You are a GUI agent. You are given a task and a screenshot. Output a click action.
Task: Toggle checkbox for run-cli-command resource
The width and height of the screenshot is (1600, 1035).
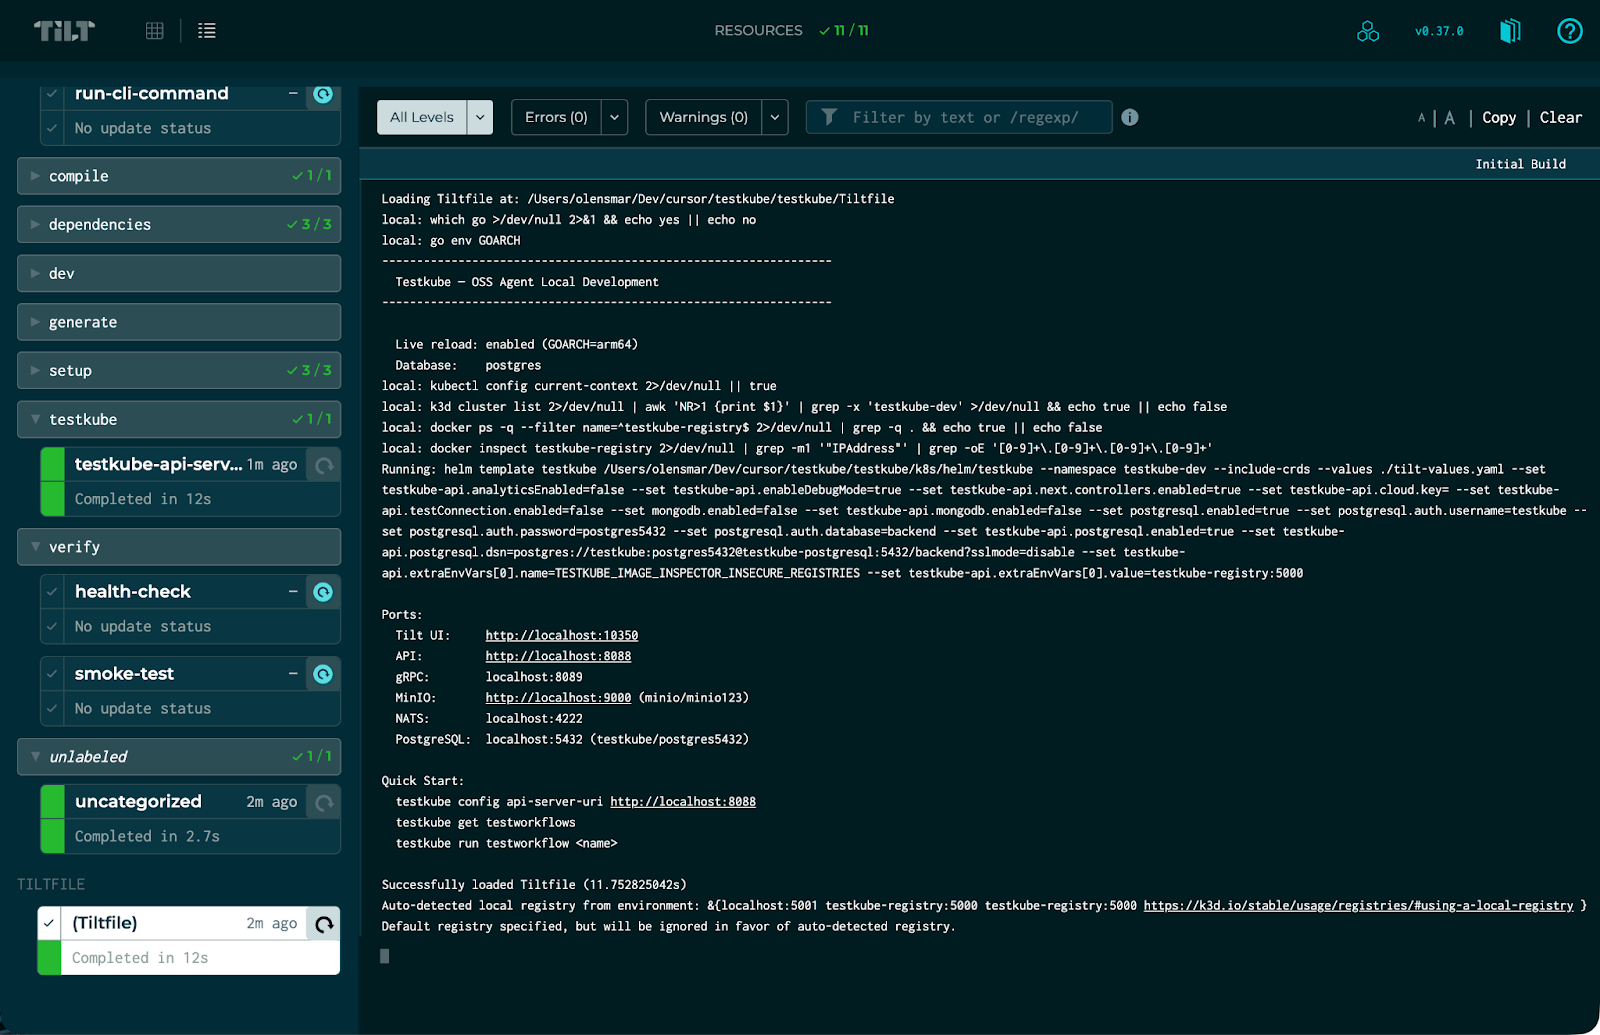click(x=52, y=94)
